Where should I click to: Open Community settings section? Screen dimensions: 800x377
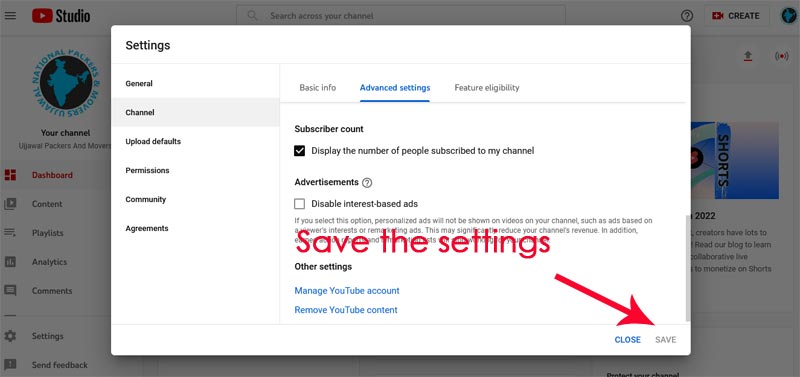[195, 199]
